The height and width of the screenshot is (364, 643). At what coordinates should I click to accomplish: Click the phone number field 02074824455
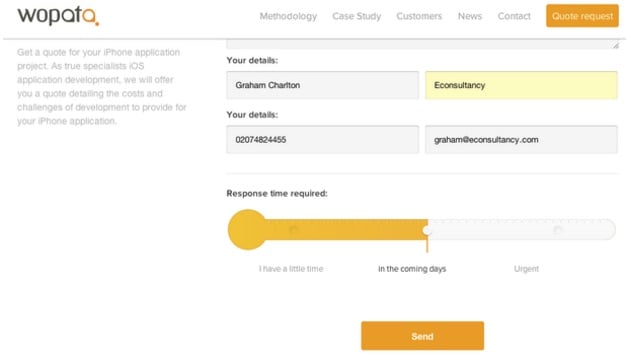322,139
